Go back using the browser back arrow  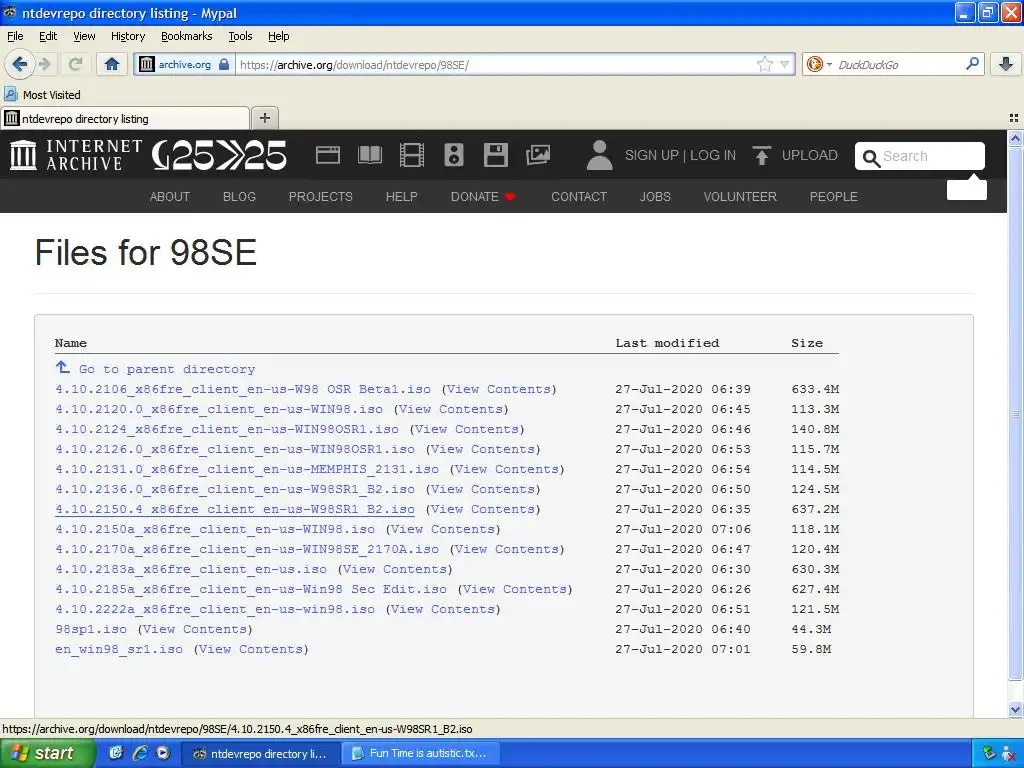coord(19,64)
